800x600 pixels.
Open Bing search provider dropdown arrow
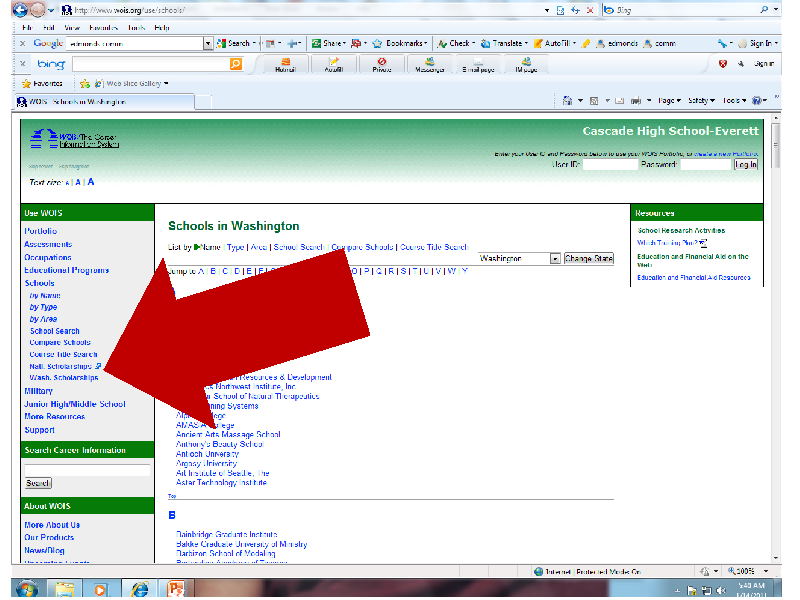tap(777, 9)
